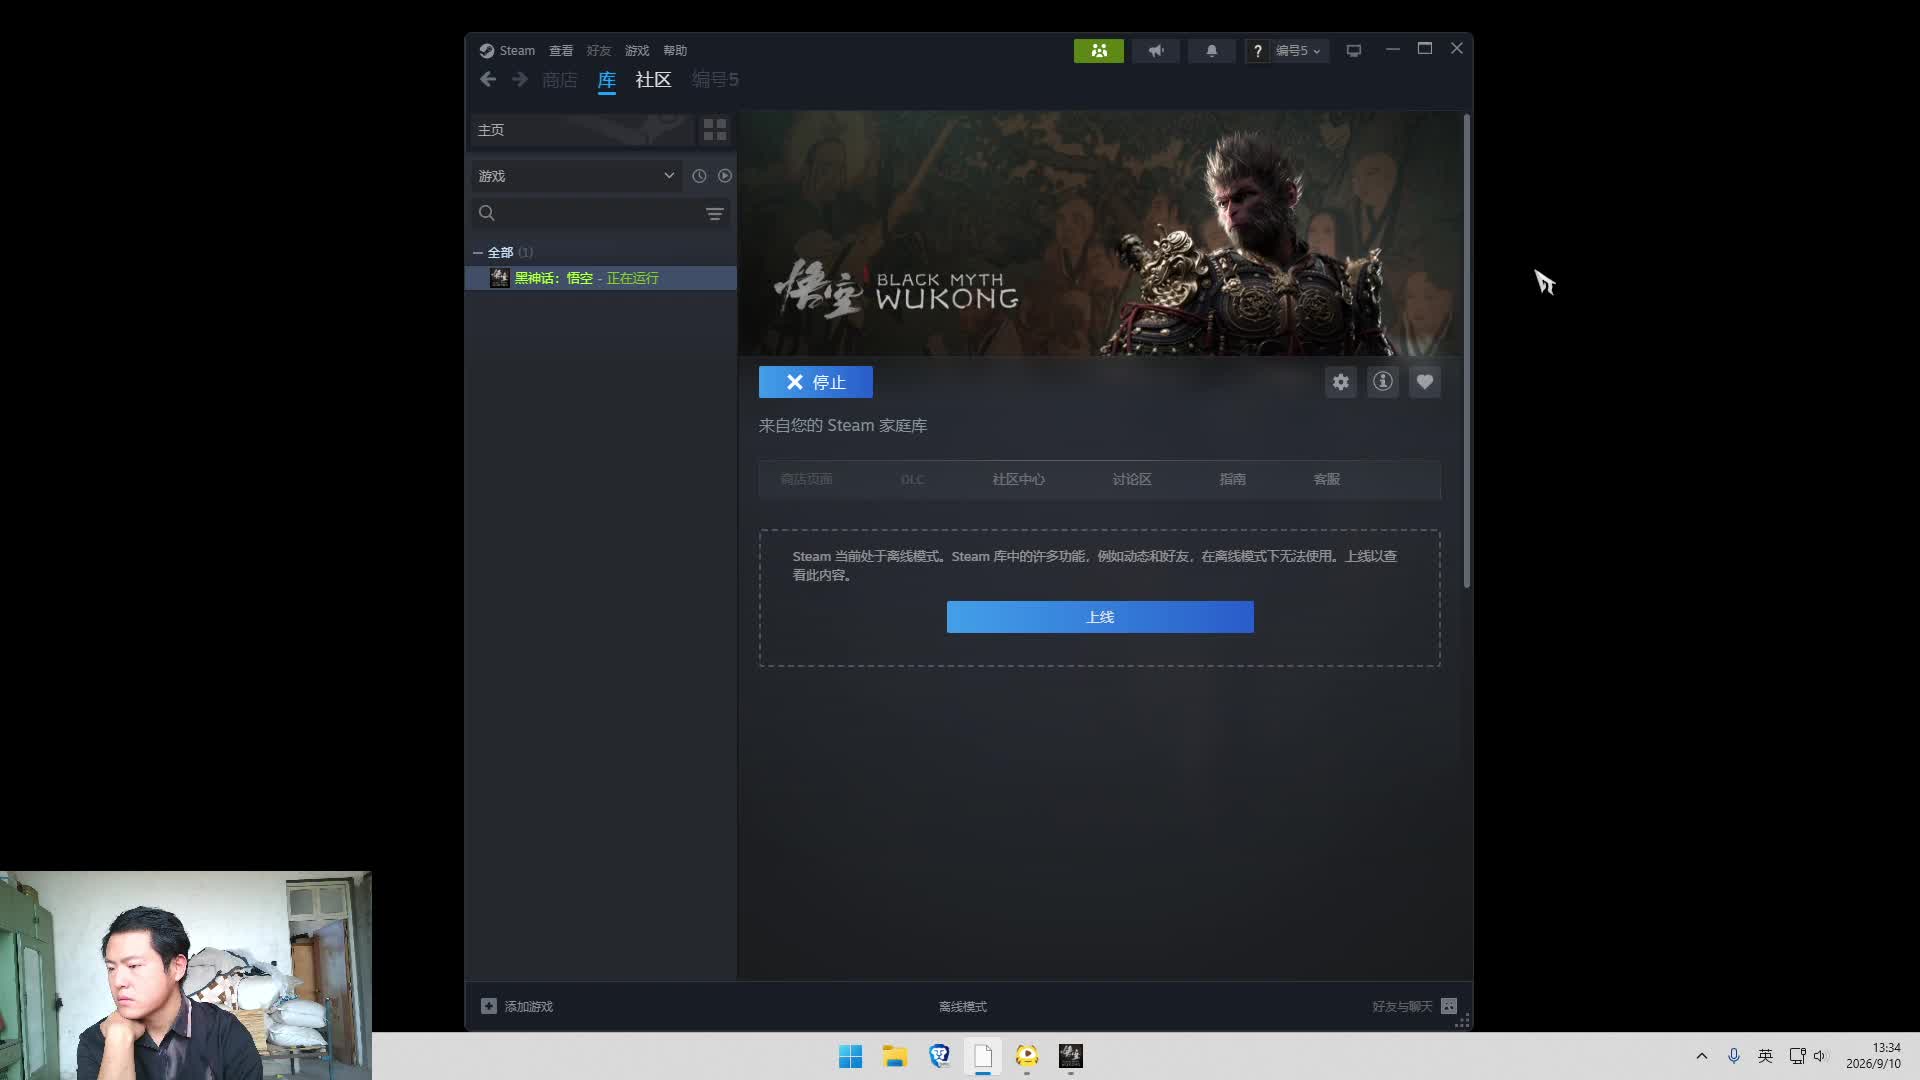Viewport: 1920px width, 1080px height.
Task: Open the 编号5 account dropdown
Action: (x=1297, y=51)
